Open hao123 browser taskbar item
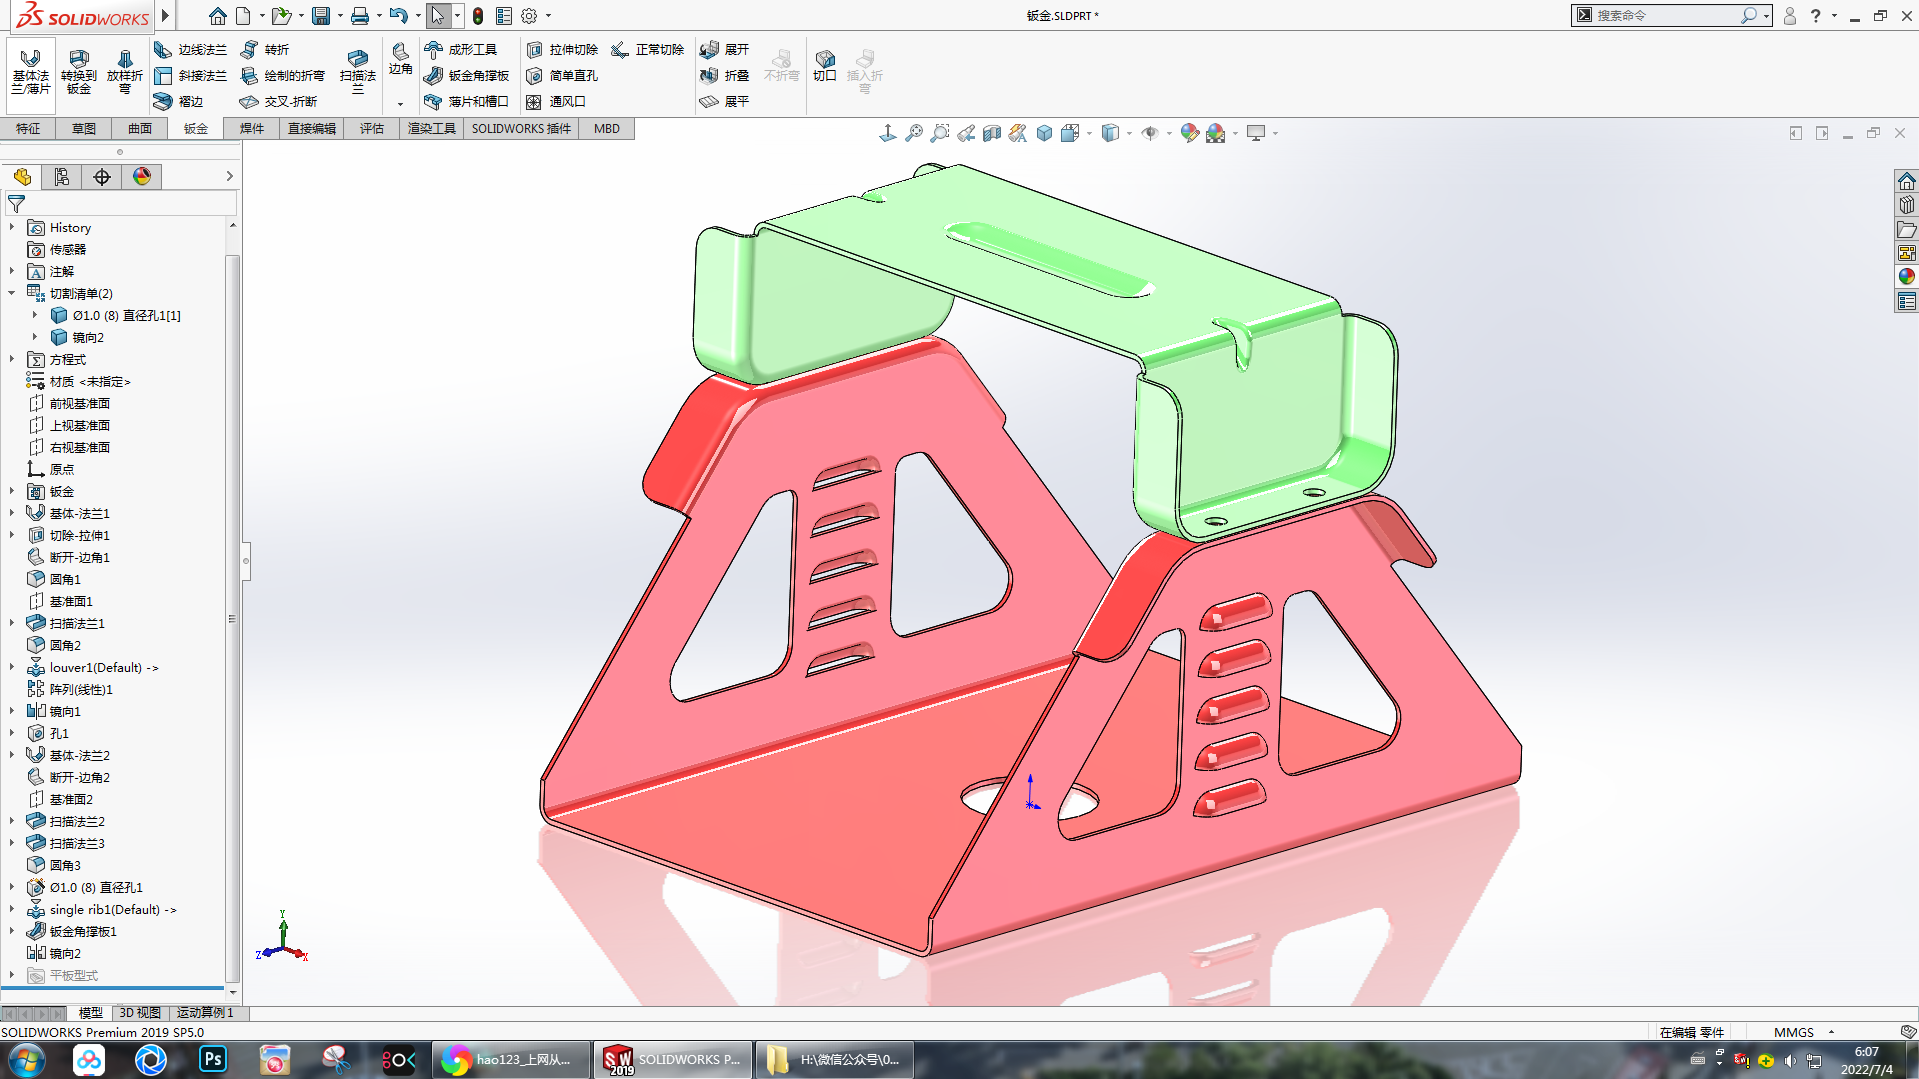 [x=511, y=1060]
